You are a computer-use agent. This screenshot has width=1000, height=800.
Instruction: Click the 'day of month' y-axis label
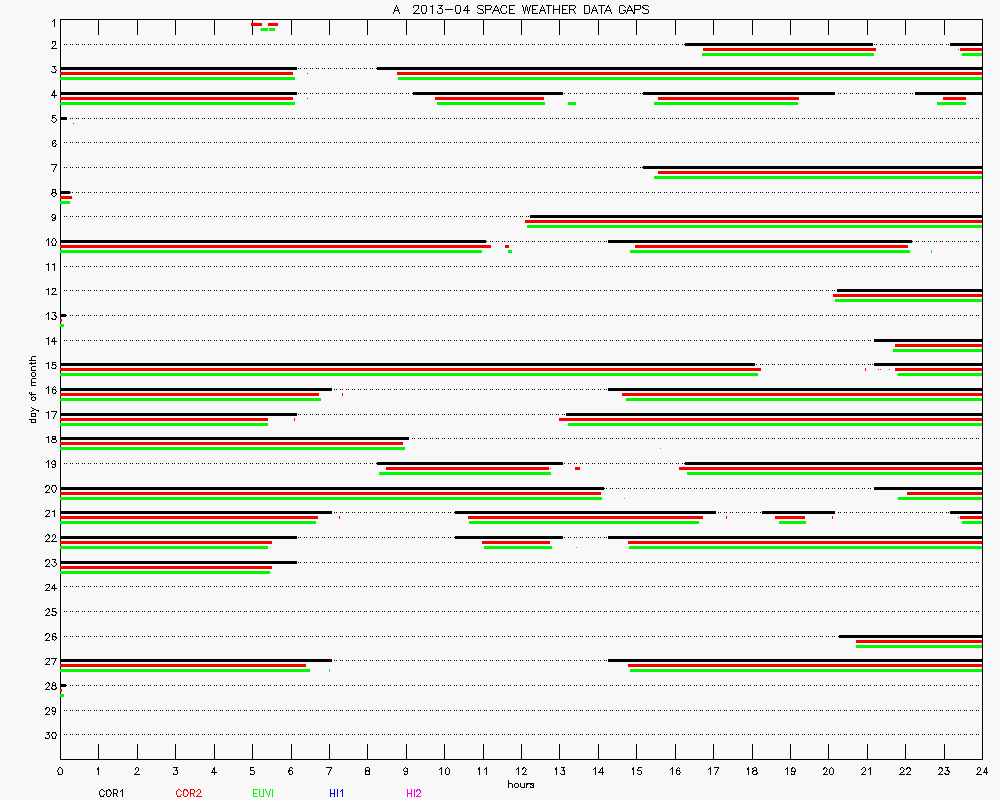pos(33,390)
